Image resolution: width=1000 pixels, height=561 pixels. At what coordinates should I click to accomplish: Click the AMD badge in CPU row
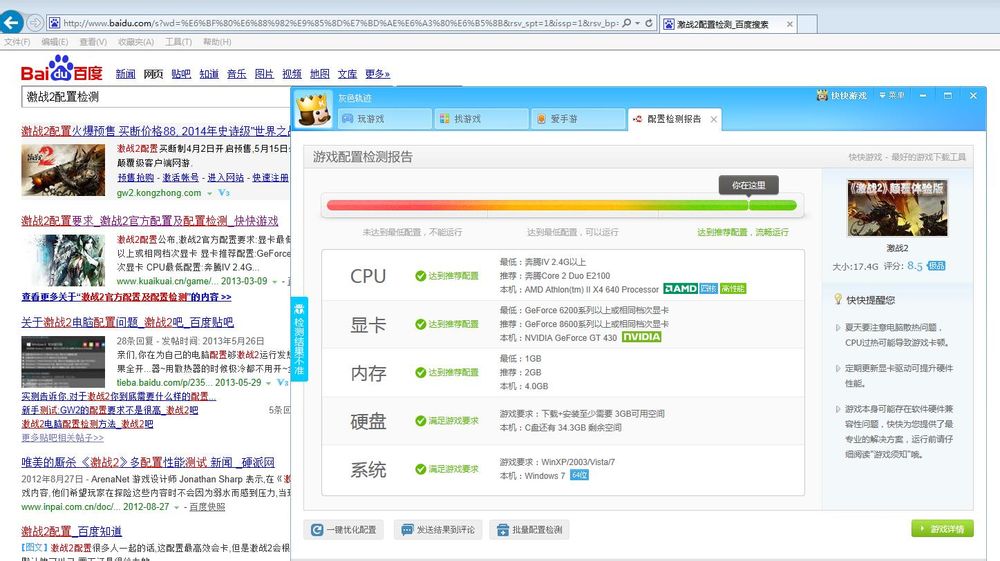click(680, 289)
